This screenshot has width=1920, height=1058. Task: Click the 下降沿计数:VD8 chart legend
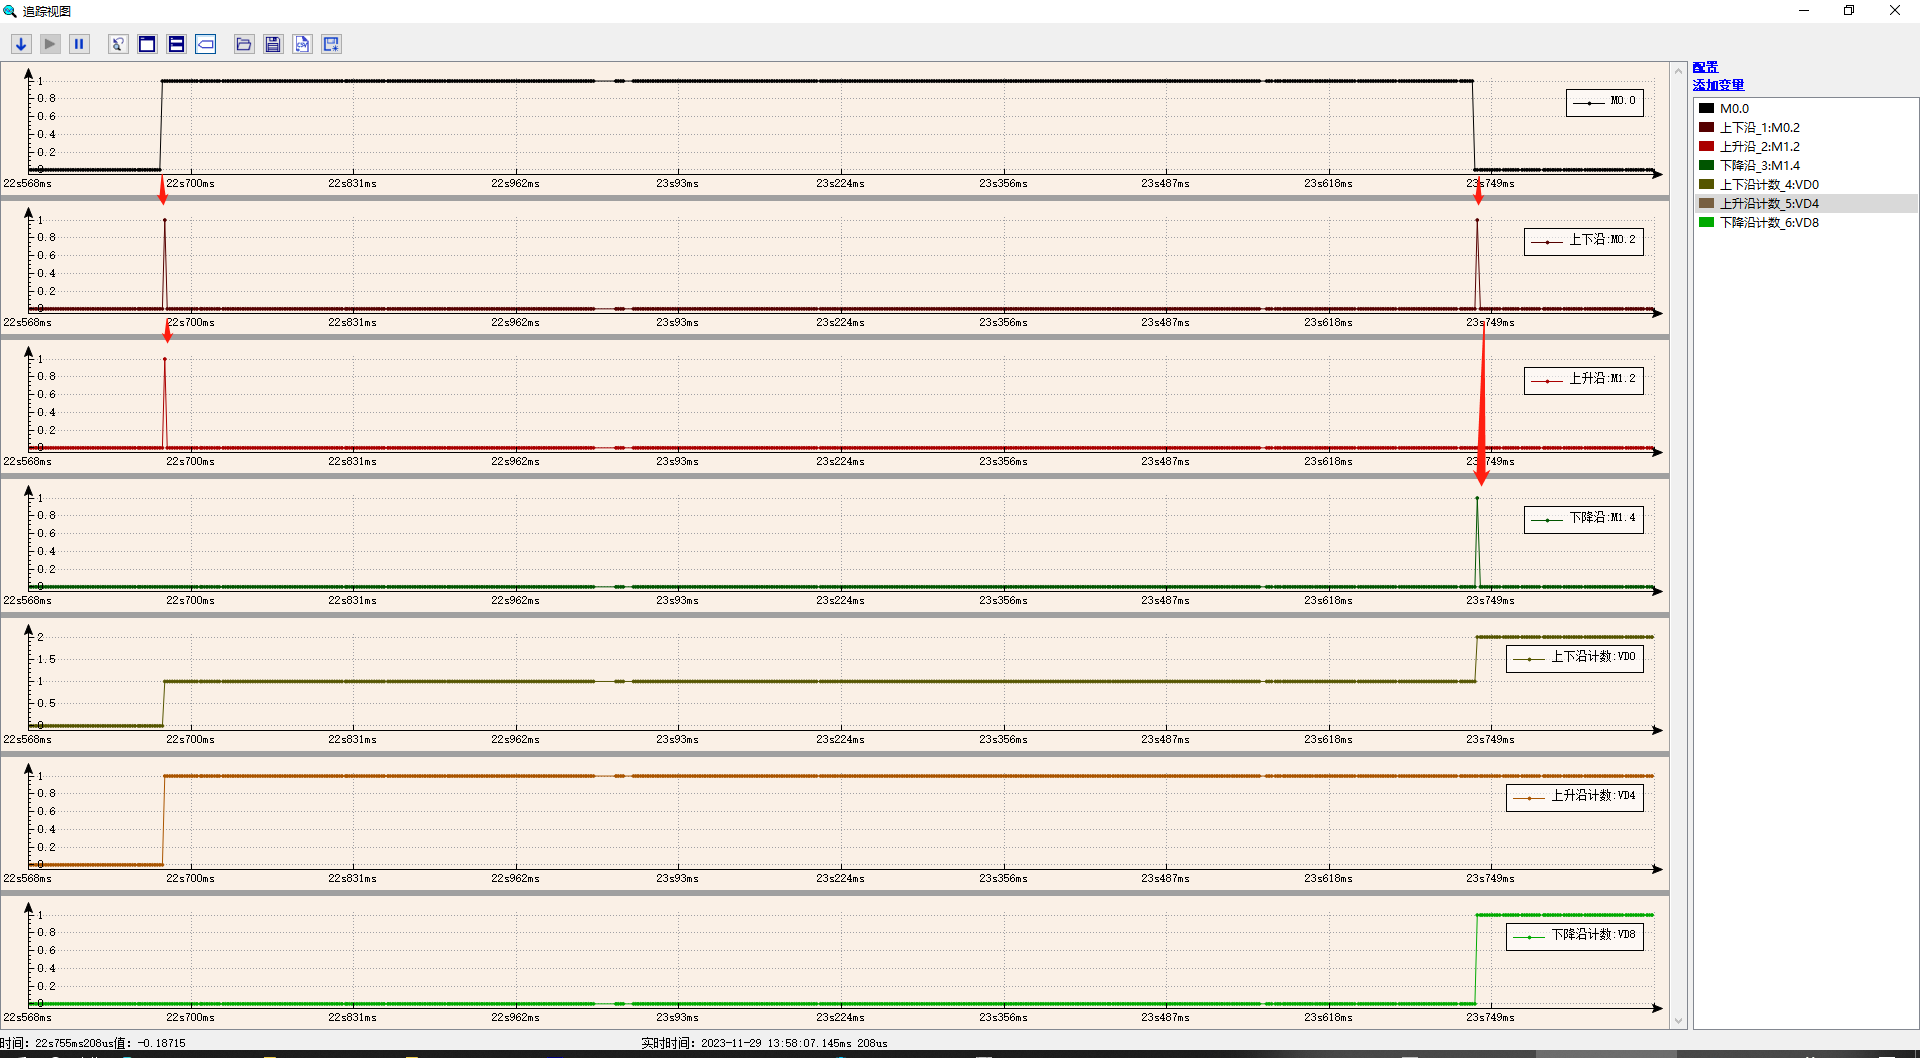click(x=1574, y=936)
